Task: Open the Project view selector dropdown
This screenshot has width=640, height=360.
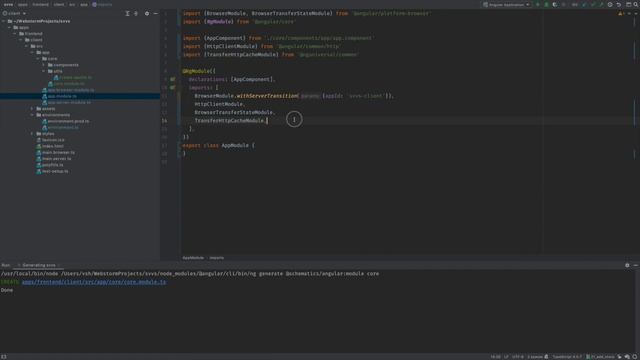Action: [14, 13]
